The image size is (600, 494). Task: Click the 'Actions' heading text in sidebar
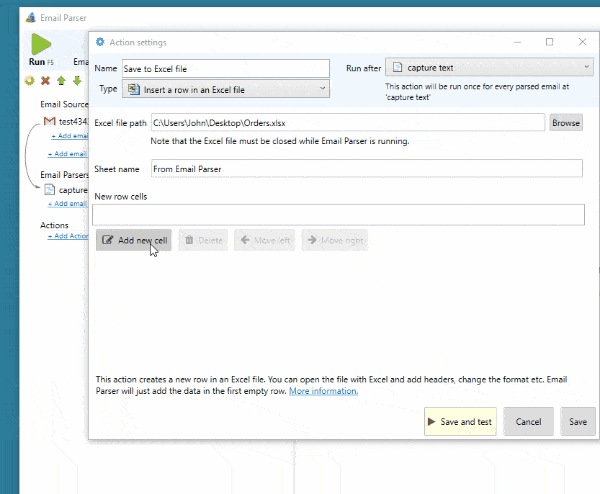coord(54,225)
